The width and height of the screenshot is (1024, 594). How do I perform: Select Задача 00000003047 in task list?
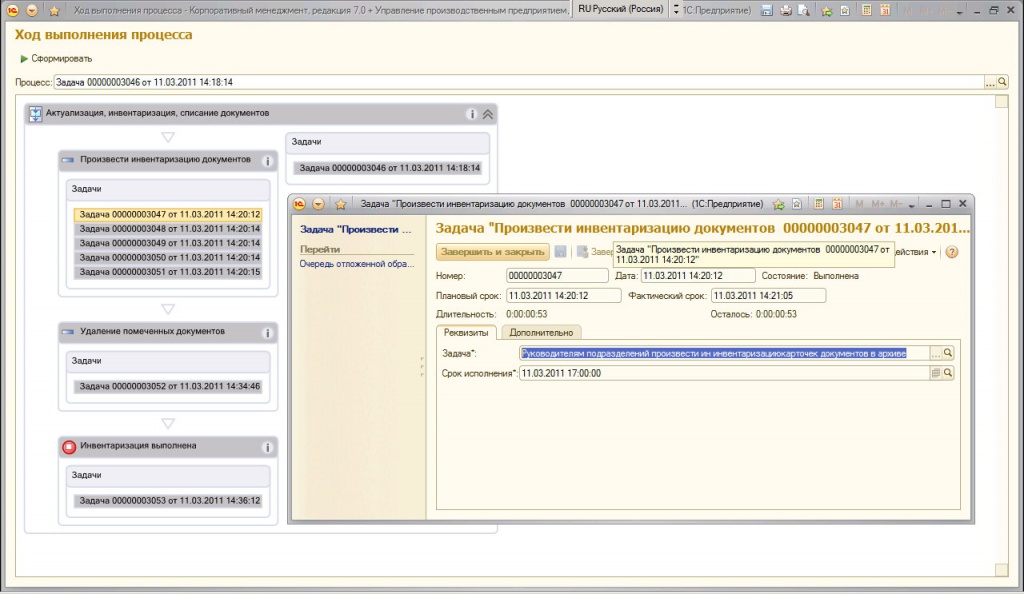pyautogui.click(x=168, y=214)
